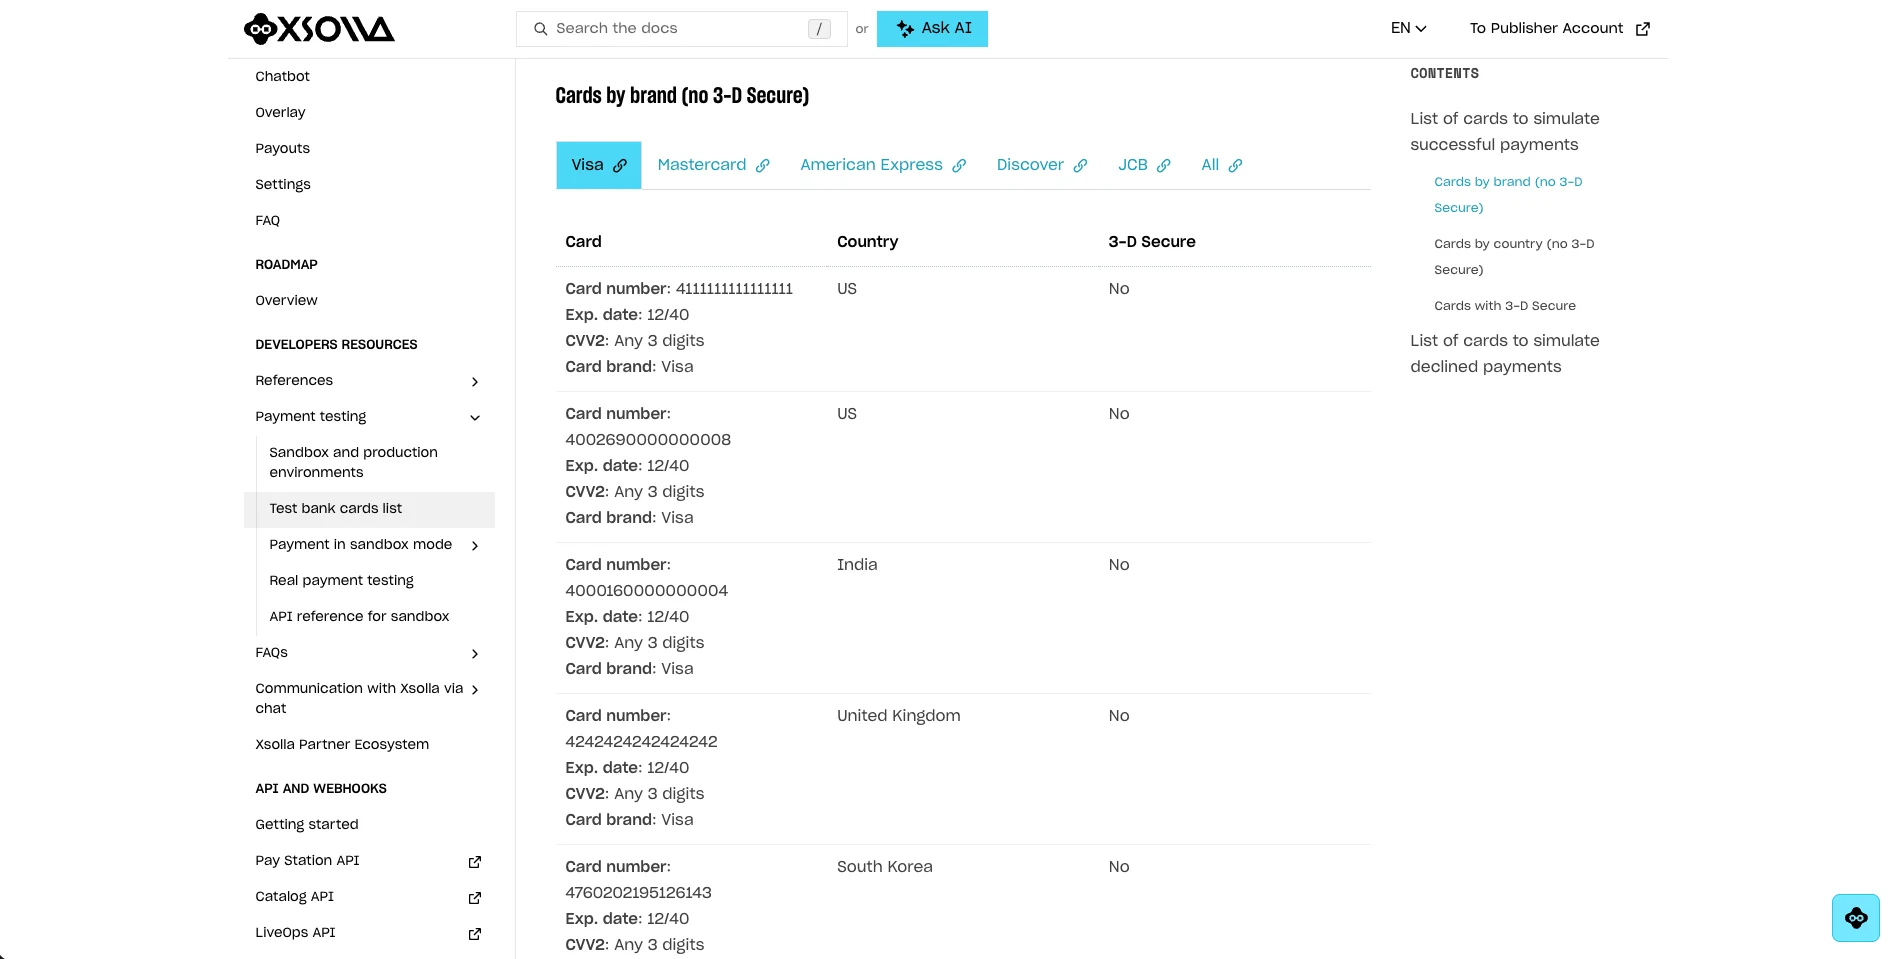Open Xsolla Partner Ecosystem page
Image resolution: width=1896 pixels, height=959 pixels.
[342, 744]
